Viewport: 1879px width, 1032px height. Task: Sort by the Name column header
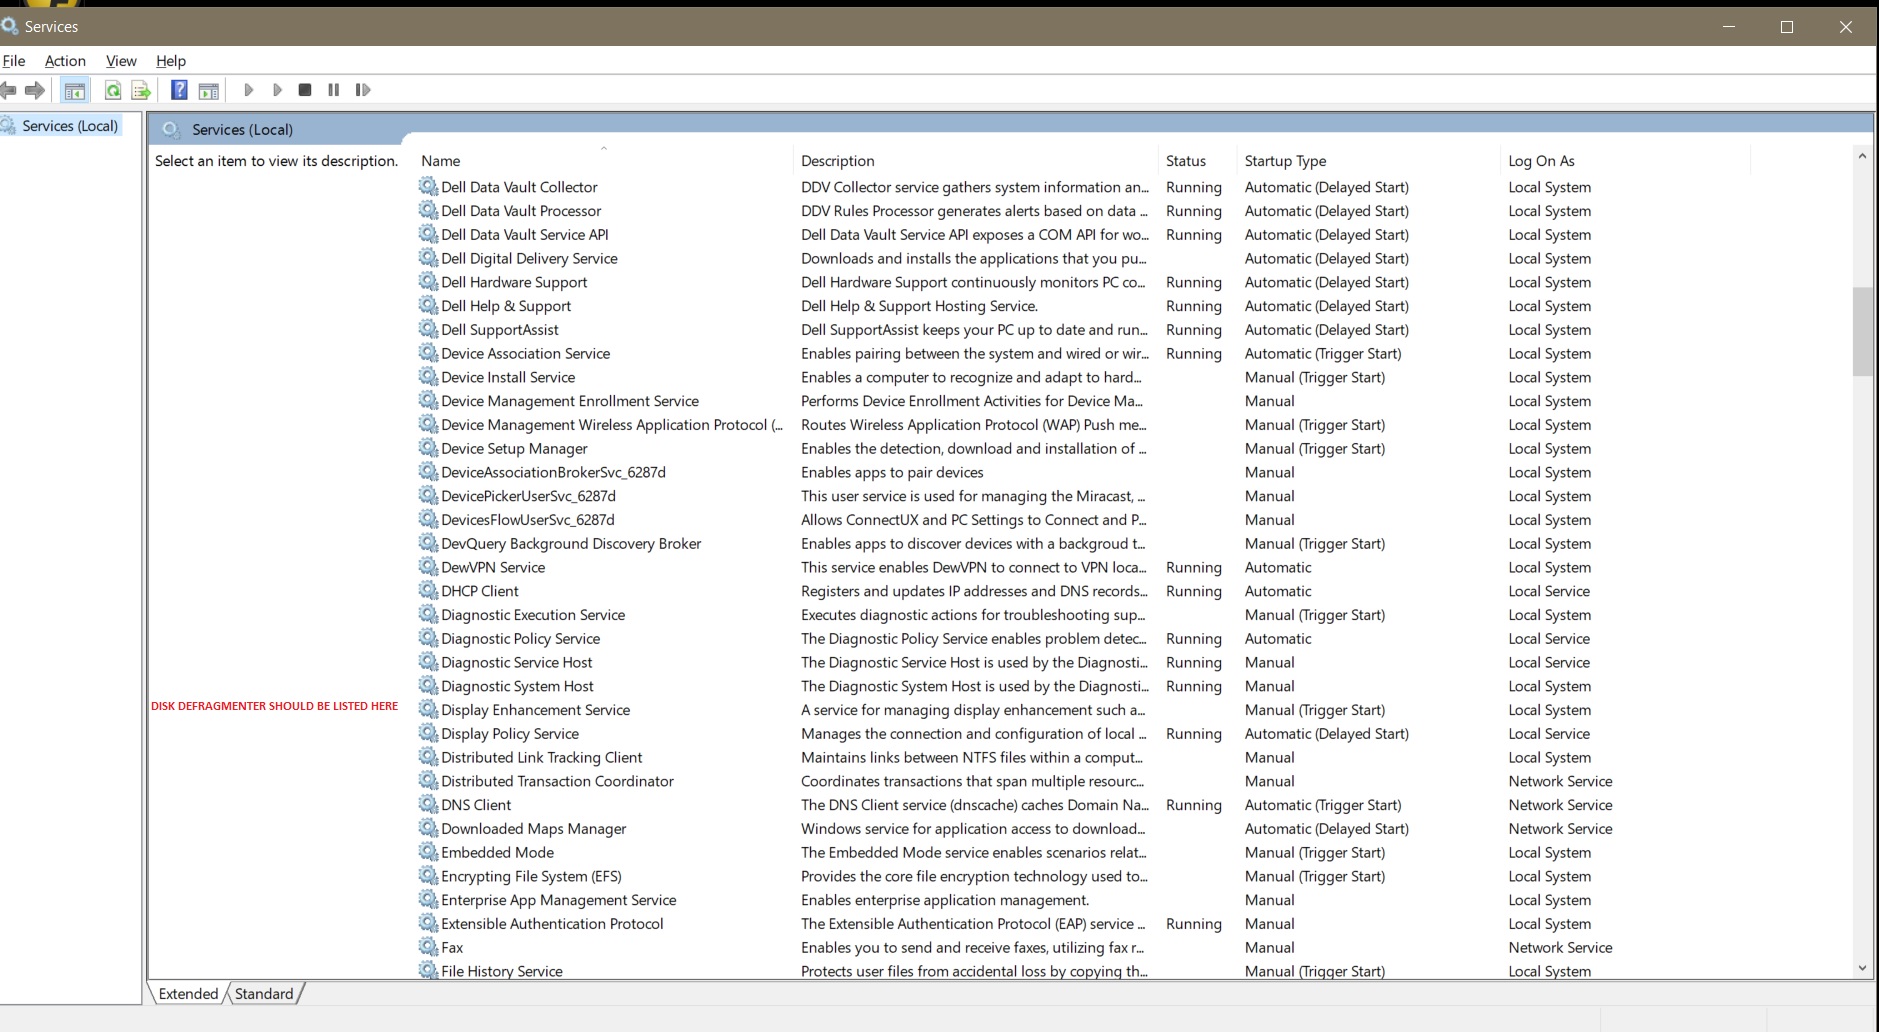604,161
